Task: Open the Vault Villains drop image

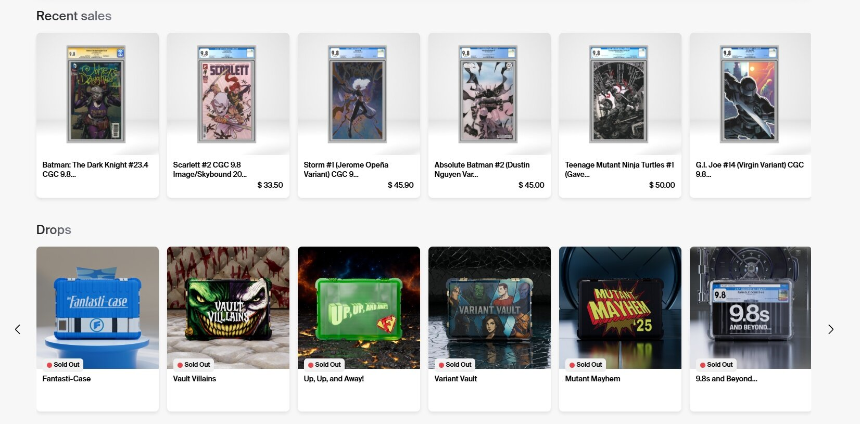Action: click(x=228, y=308)
